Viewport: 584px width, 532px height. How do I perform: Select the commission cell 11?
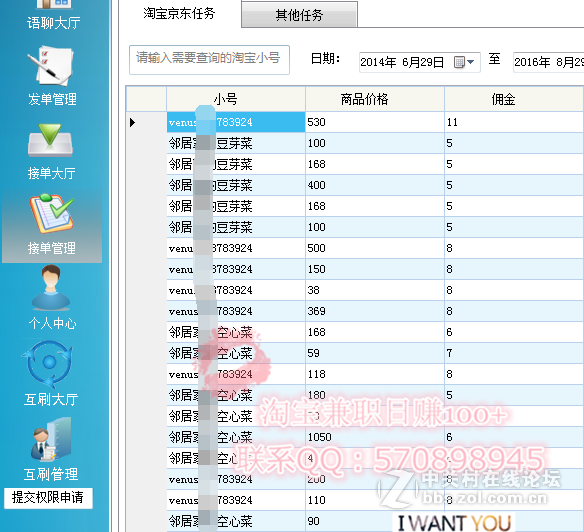(514, 122)
